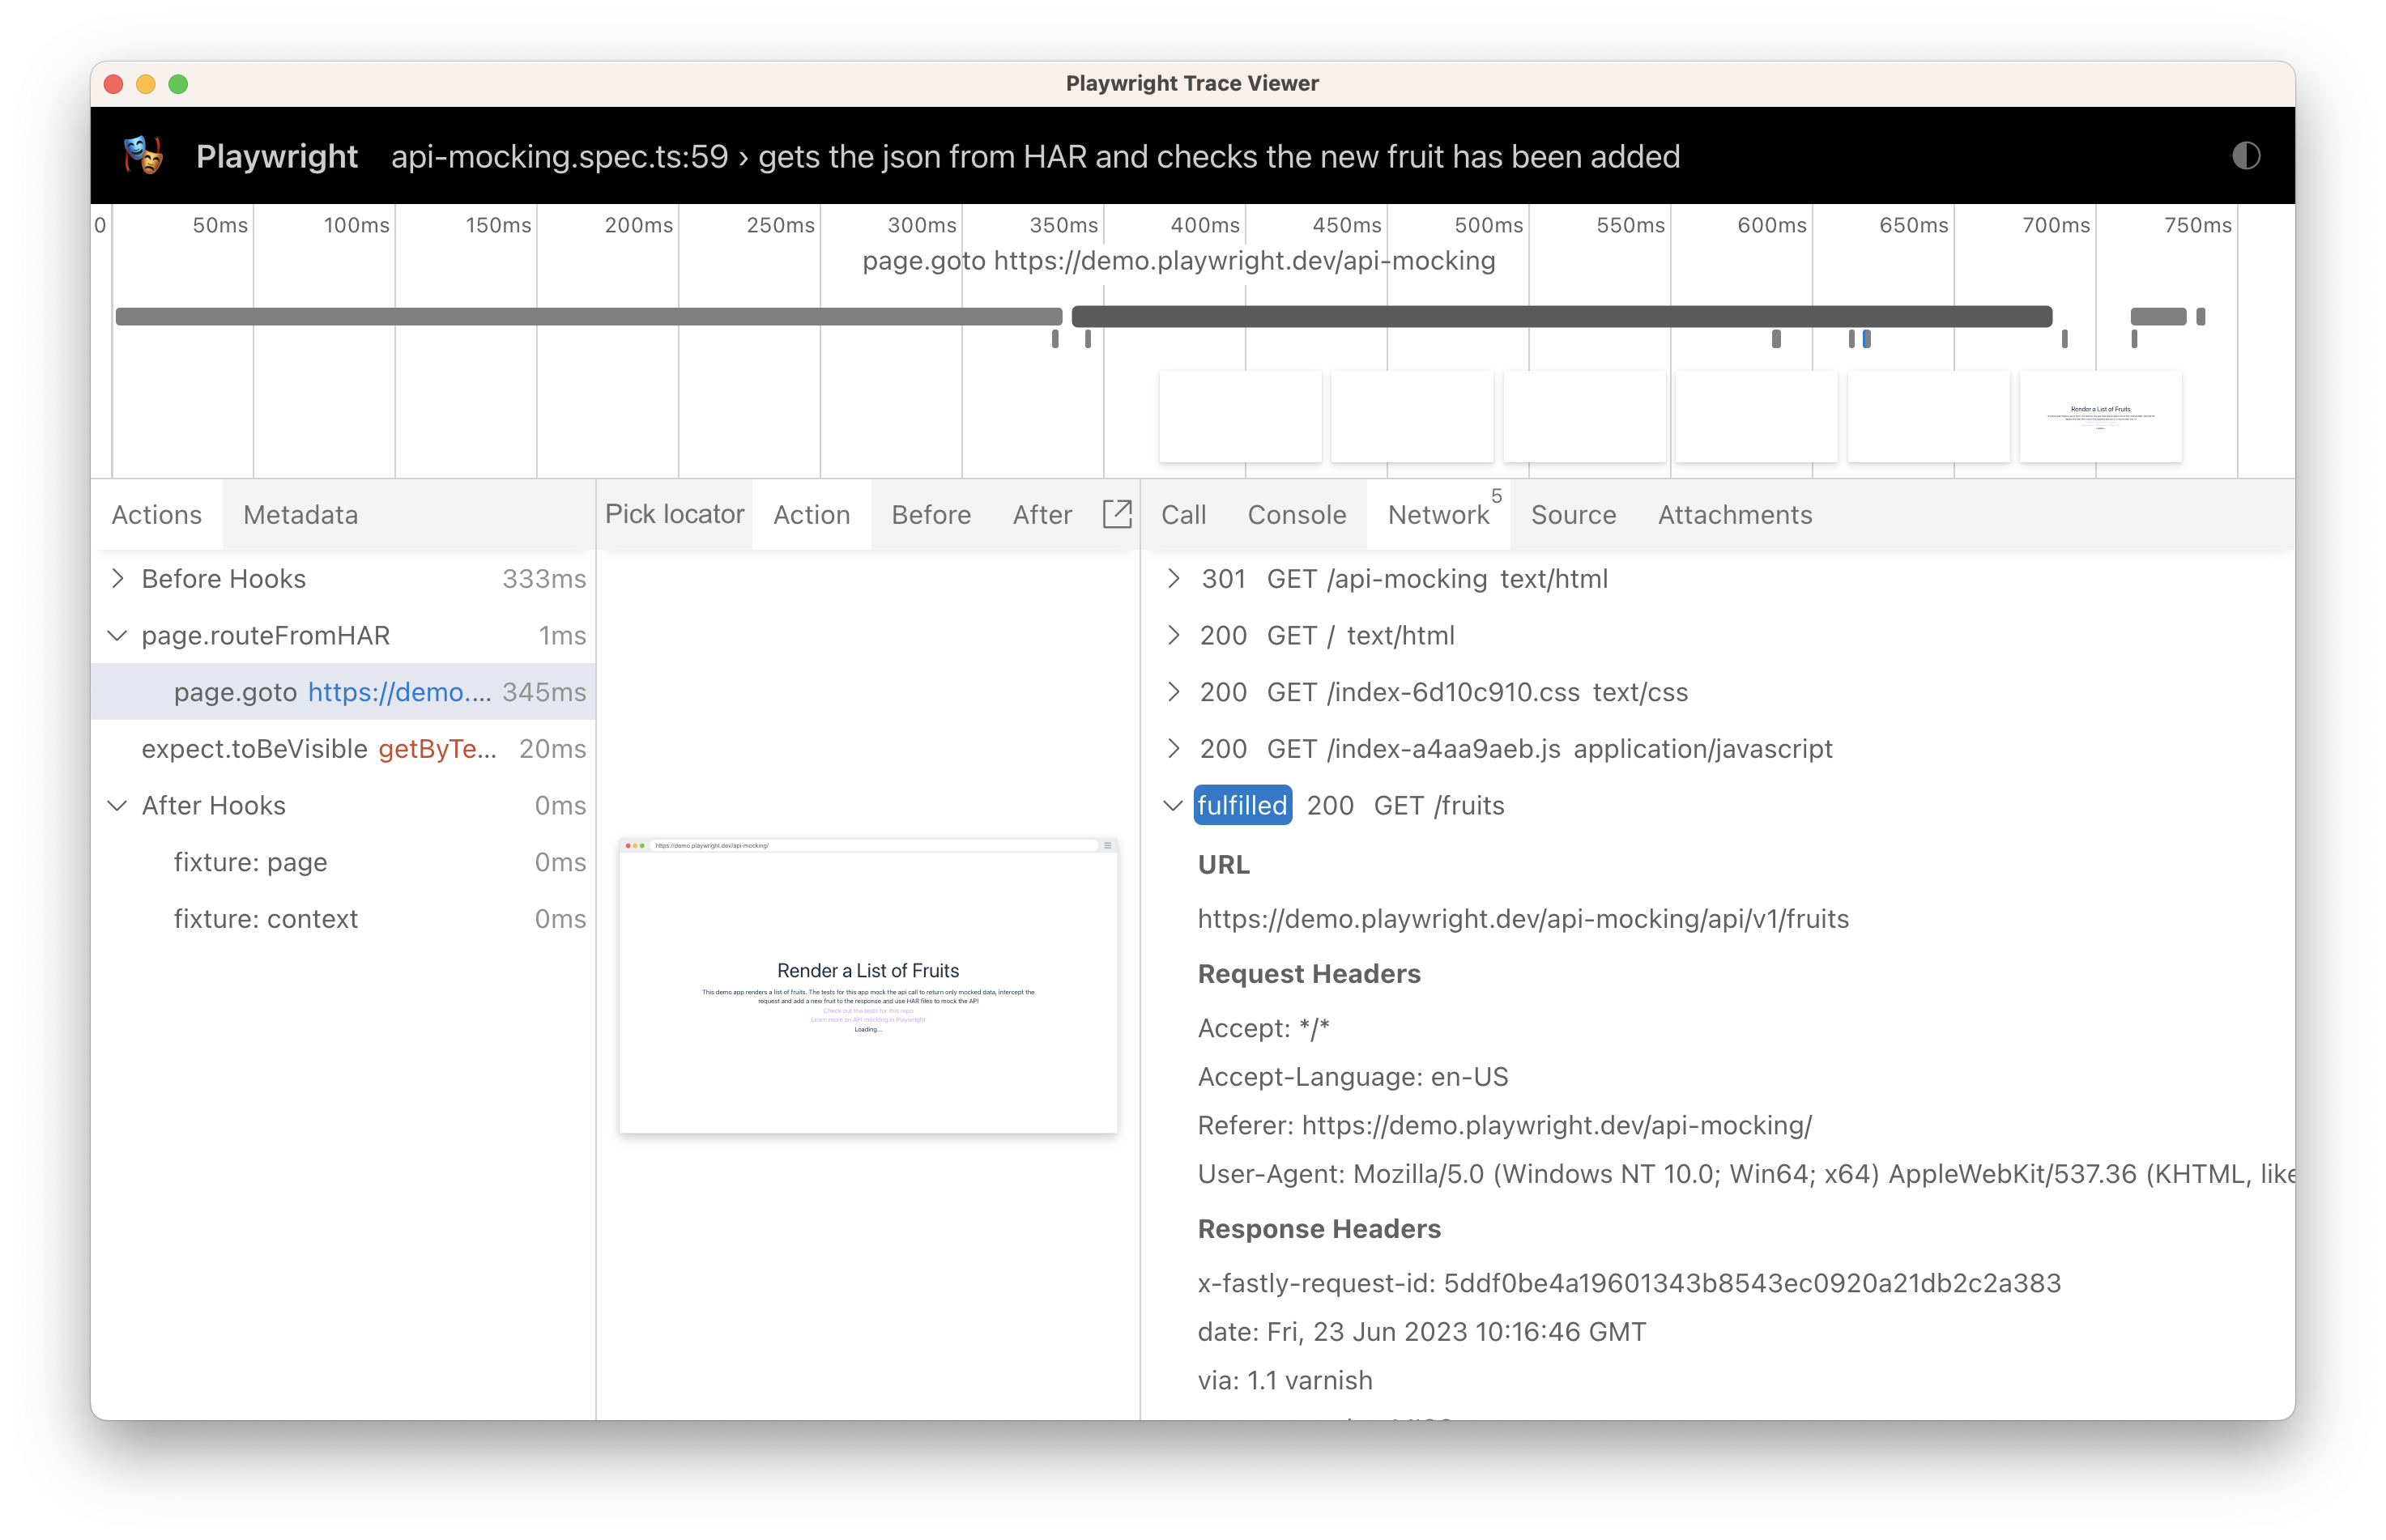Viewport: 2386px width, 1540px height.
Task: Click the page.goto URL link
Action: (x=398, y=691)
